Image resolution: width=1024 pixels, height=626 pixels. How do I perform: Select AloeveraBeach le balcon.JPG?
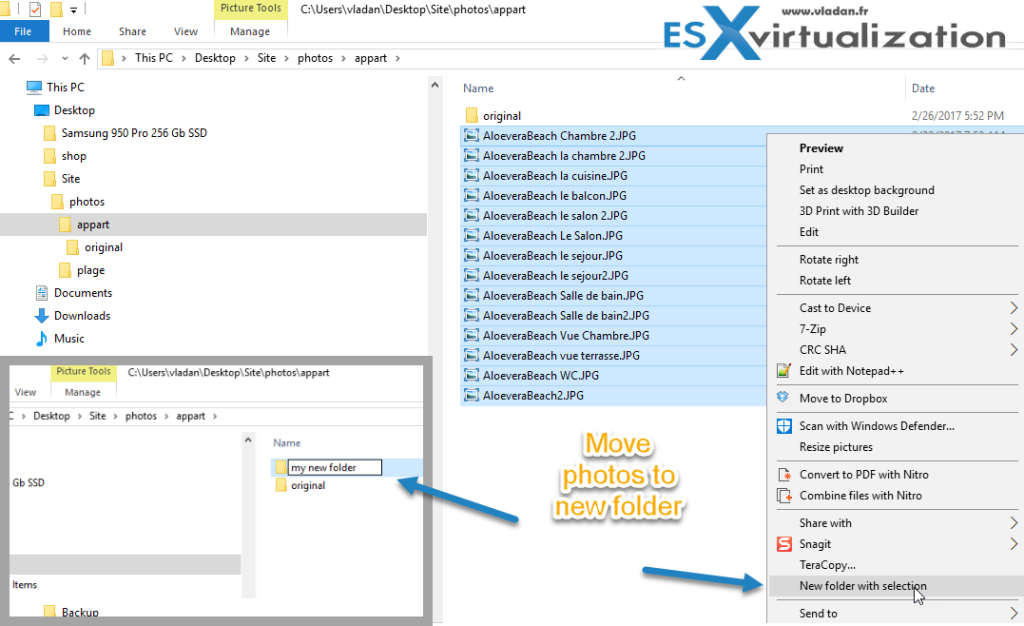pyautogui.click(x=554, y=196)
